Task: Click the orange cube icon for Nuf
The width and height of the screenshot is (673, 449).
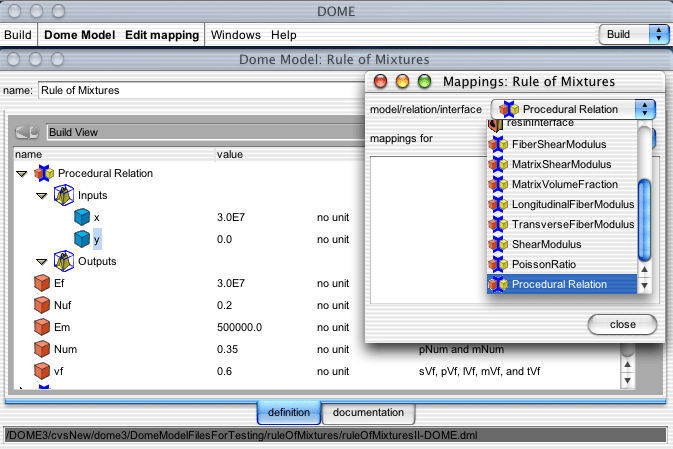Action: pos(42,305)
